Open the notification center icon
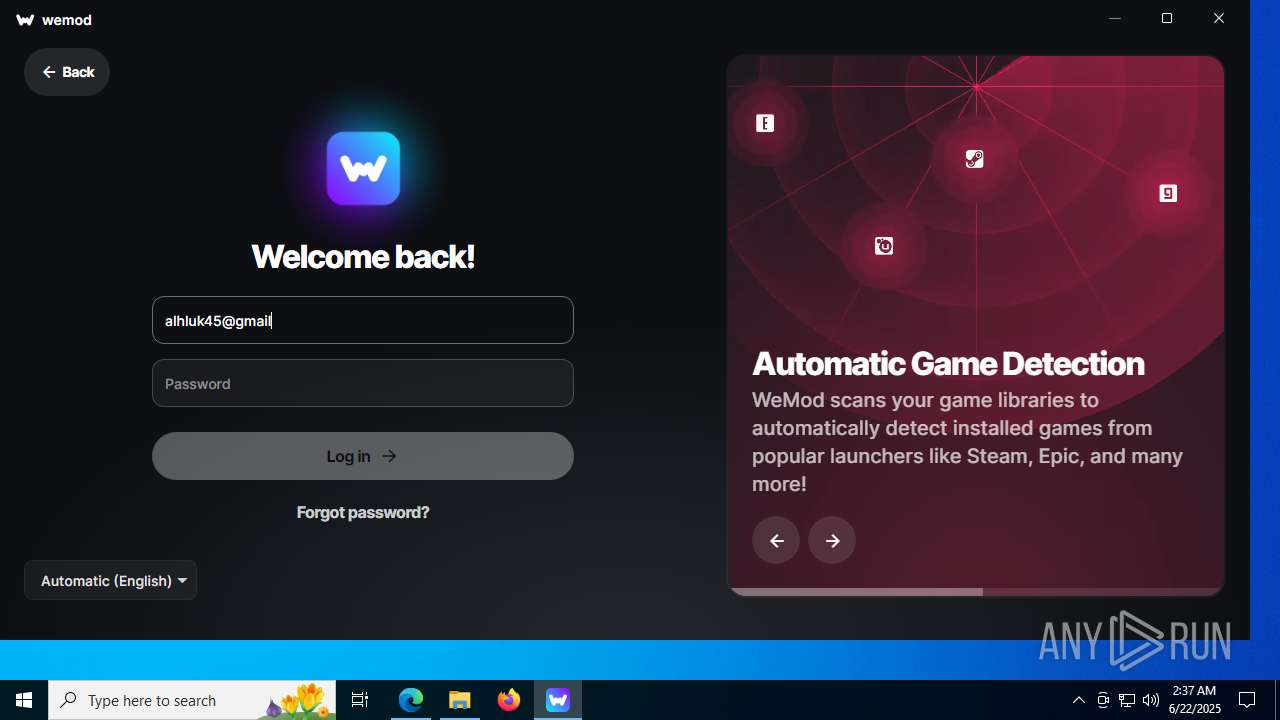 pyautogui.click(x=1247, y=700)
